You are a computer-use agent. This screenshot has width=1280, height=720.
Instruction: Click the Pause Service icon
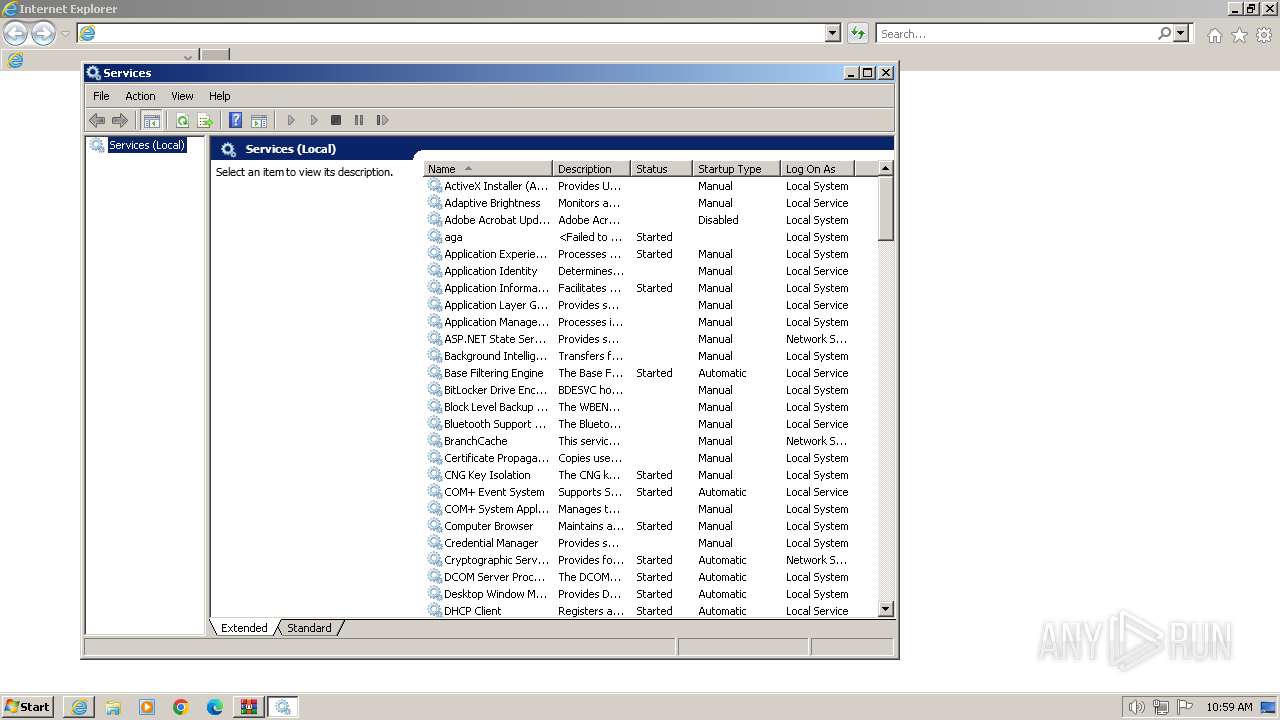click(x=359, y=120)
